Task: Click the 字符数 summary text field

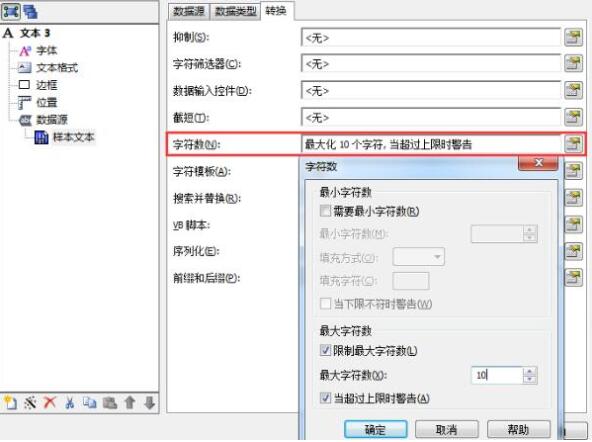Action: coord(431,144)
